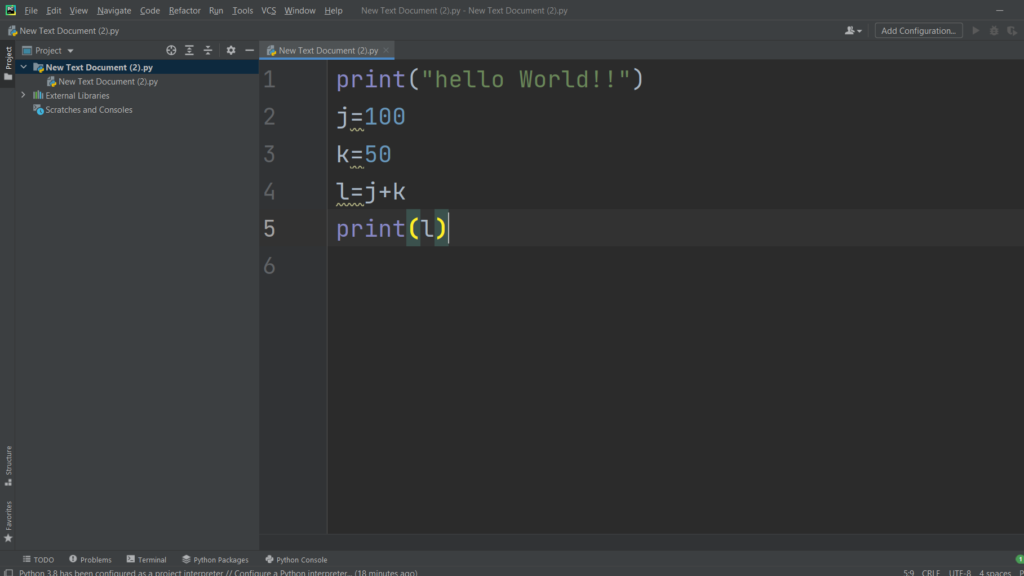Viewport: 1024px width, 576px height.
Task: Toggle tool window quick-access icon in status bar
Action: pyautogui.click(x=8, y=573)
